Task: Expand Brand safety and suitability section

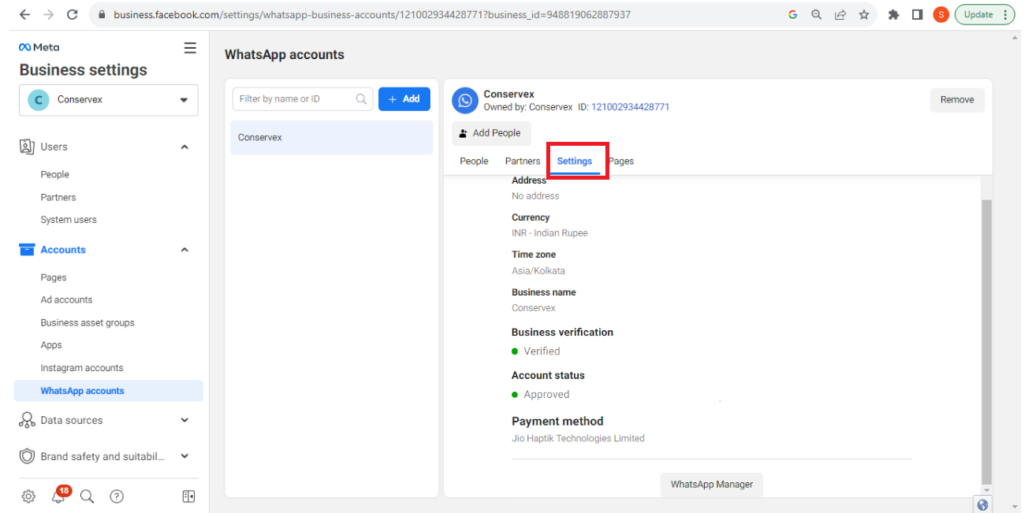Action: click(184, 456)
